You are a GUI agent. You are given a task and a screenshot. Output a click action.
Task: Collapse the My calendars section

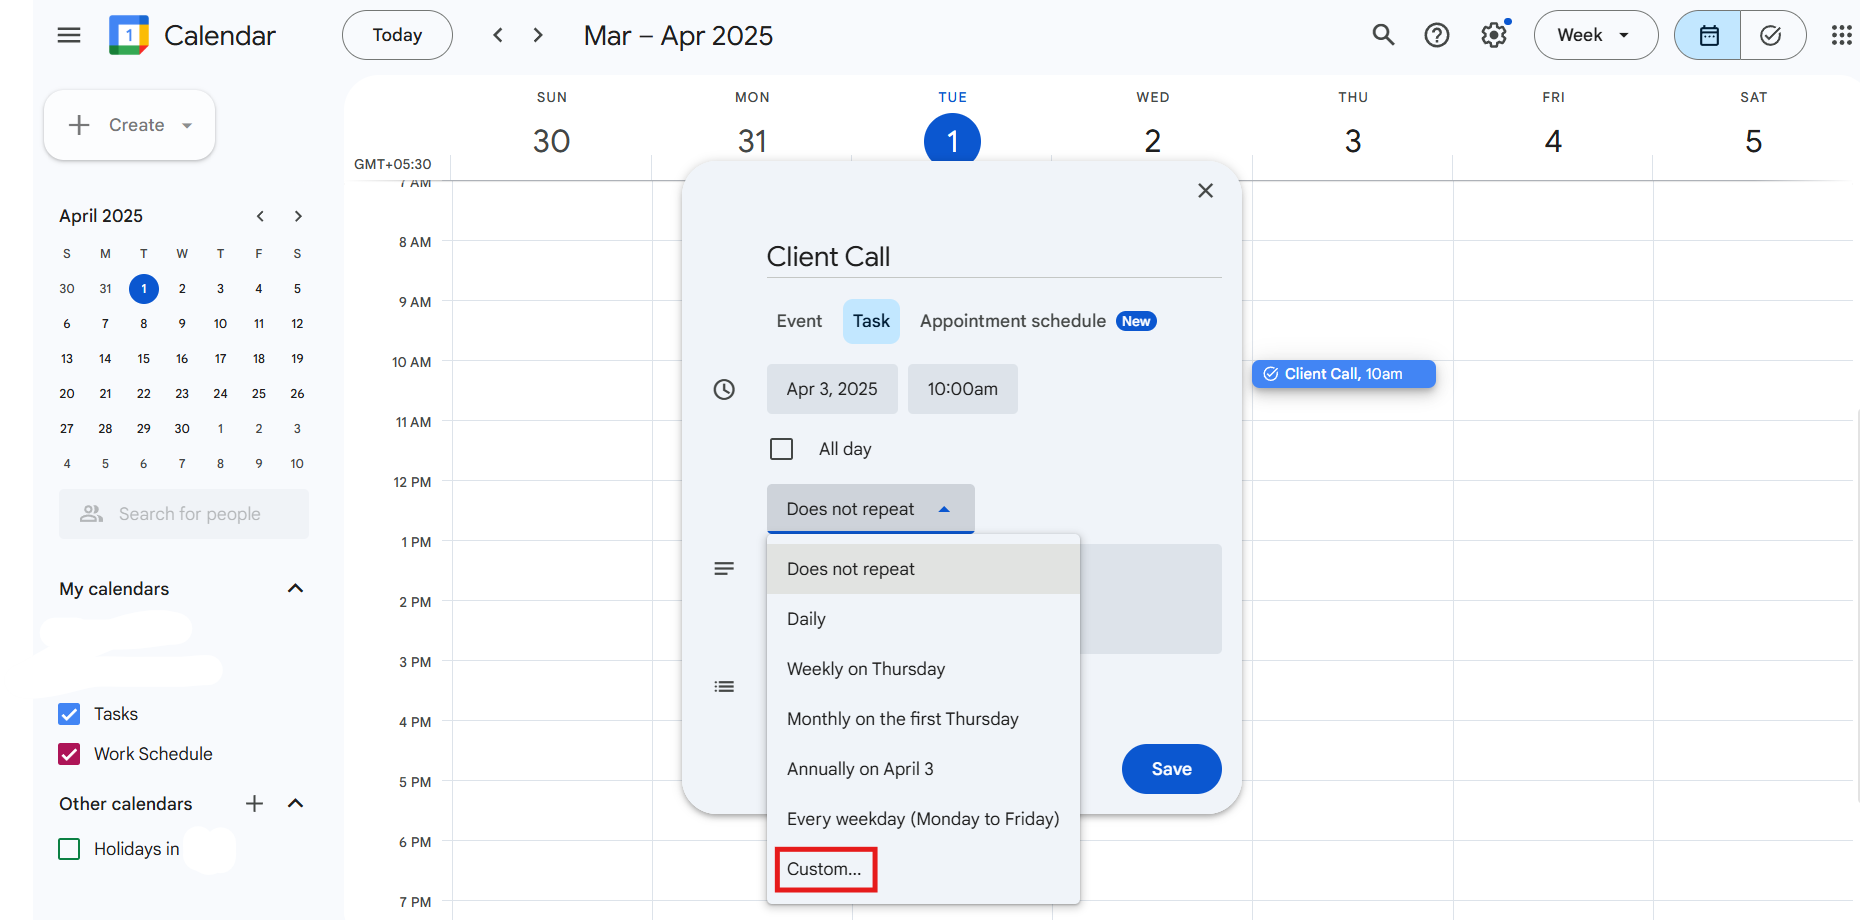(x=295, y=588)
